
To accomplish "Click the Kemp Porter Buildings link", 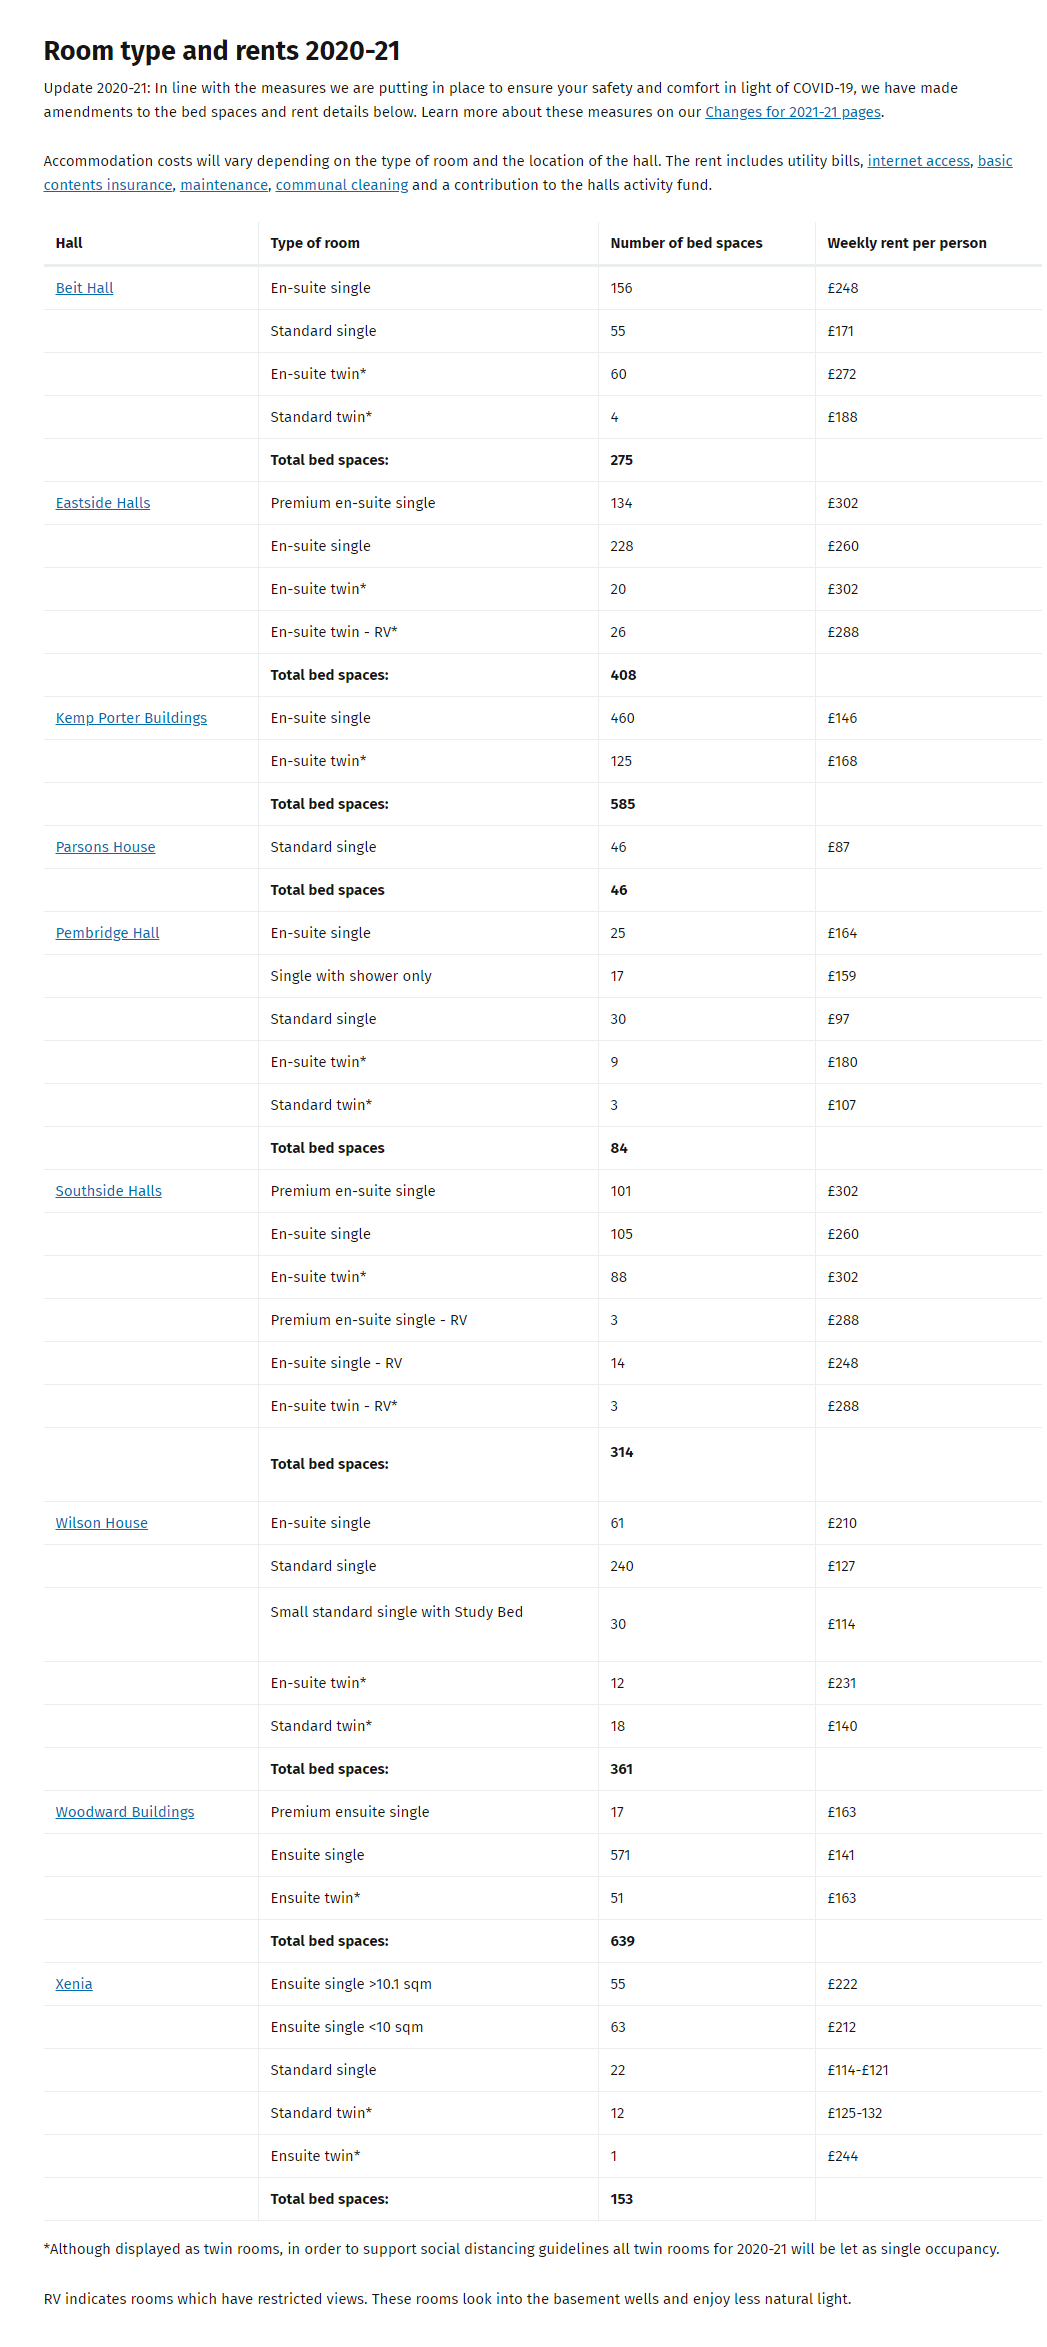I will coord(131,718).
